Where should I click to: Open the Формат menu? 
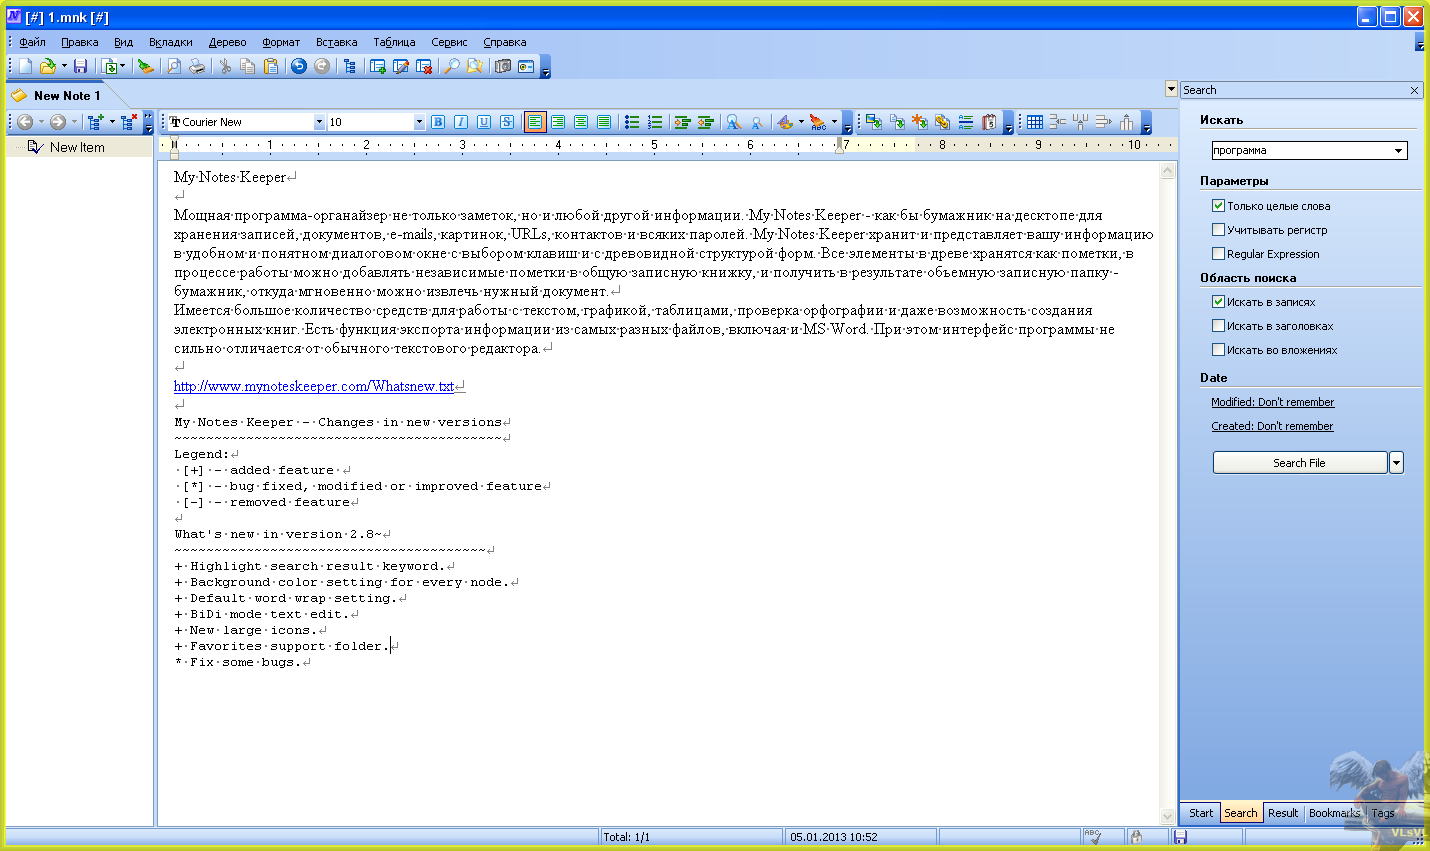coord(281,42)
